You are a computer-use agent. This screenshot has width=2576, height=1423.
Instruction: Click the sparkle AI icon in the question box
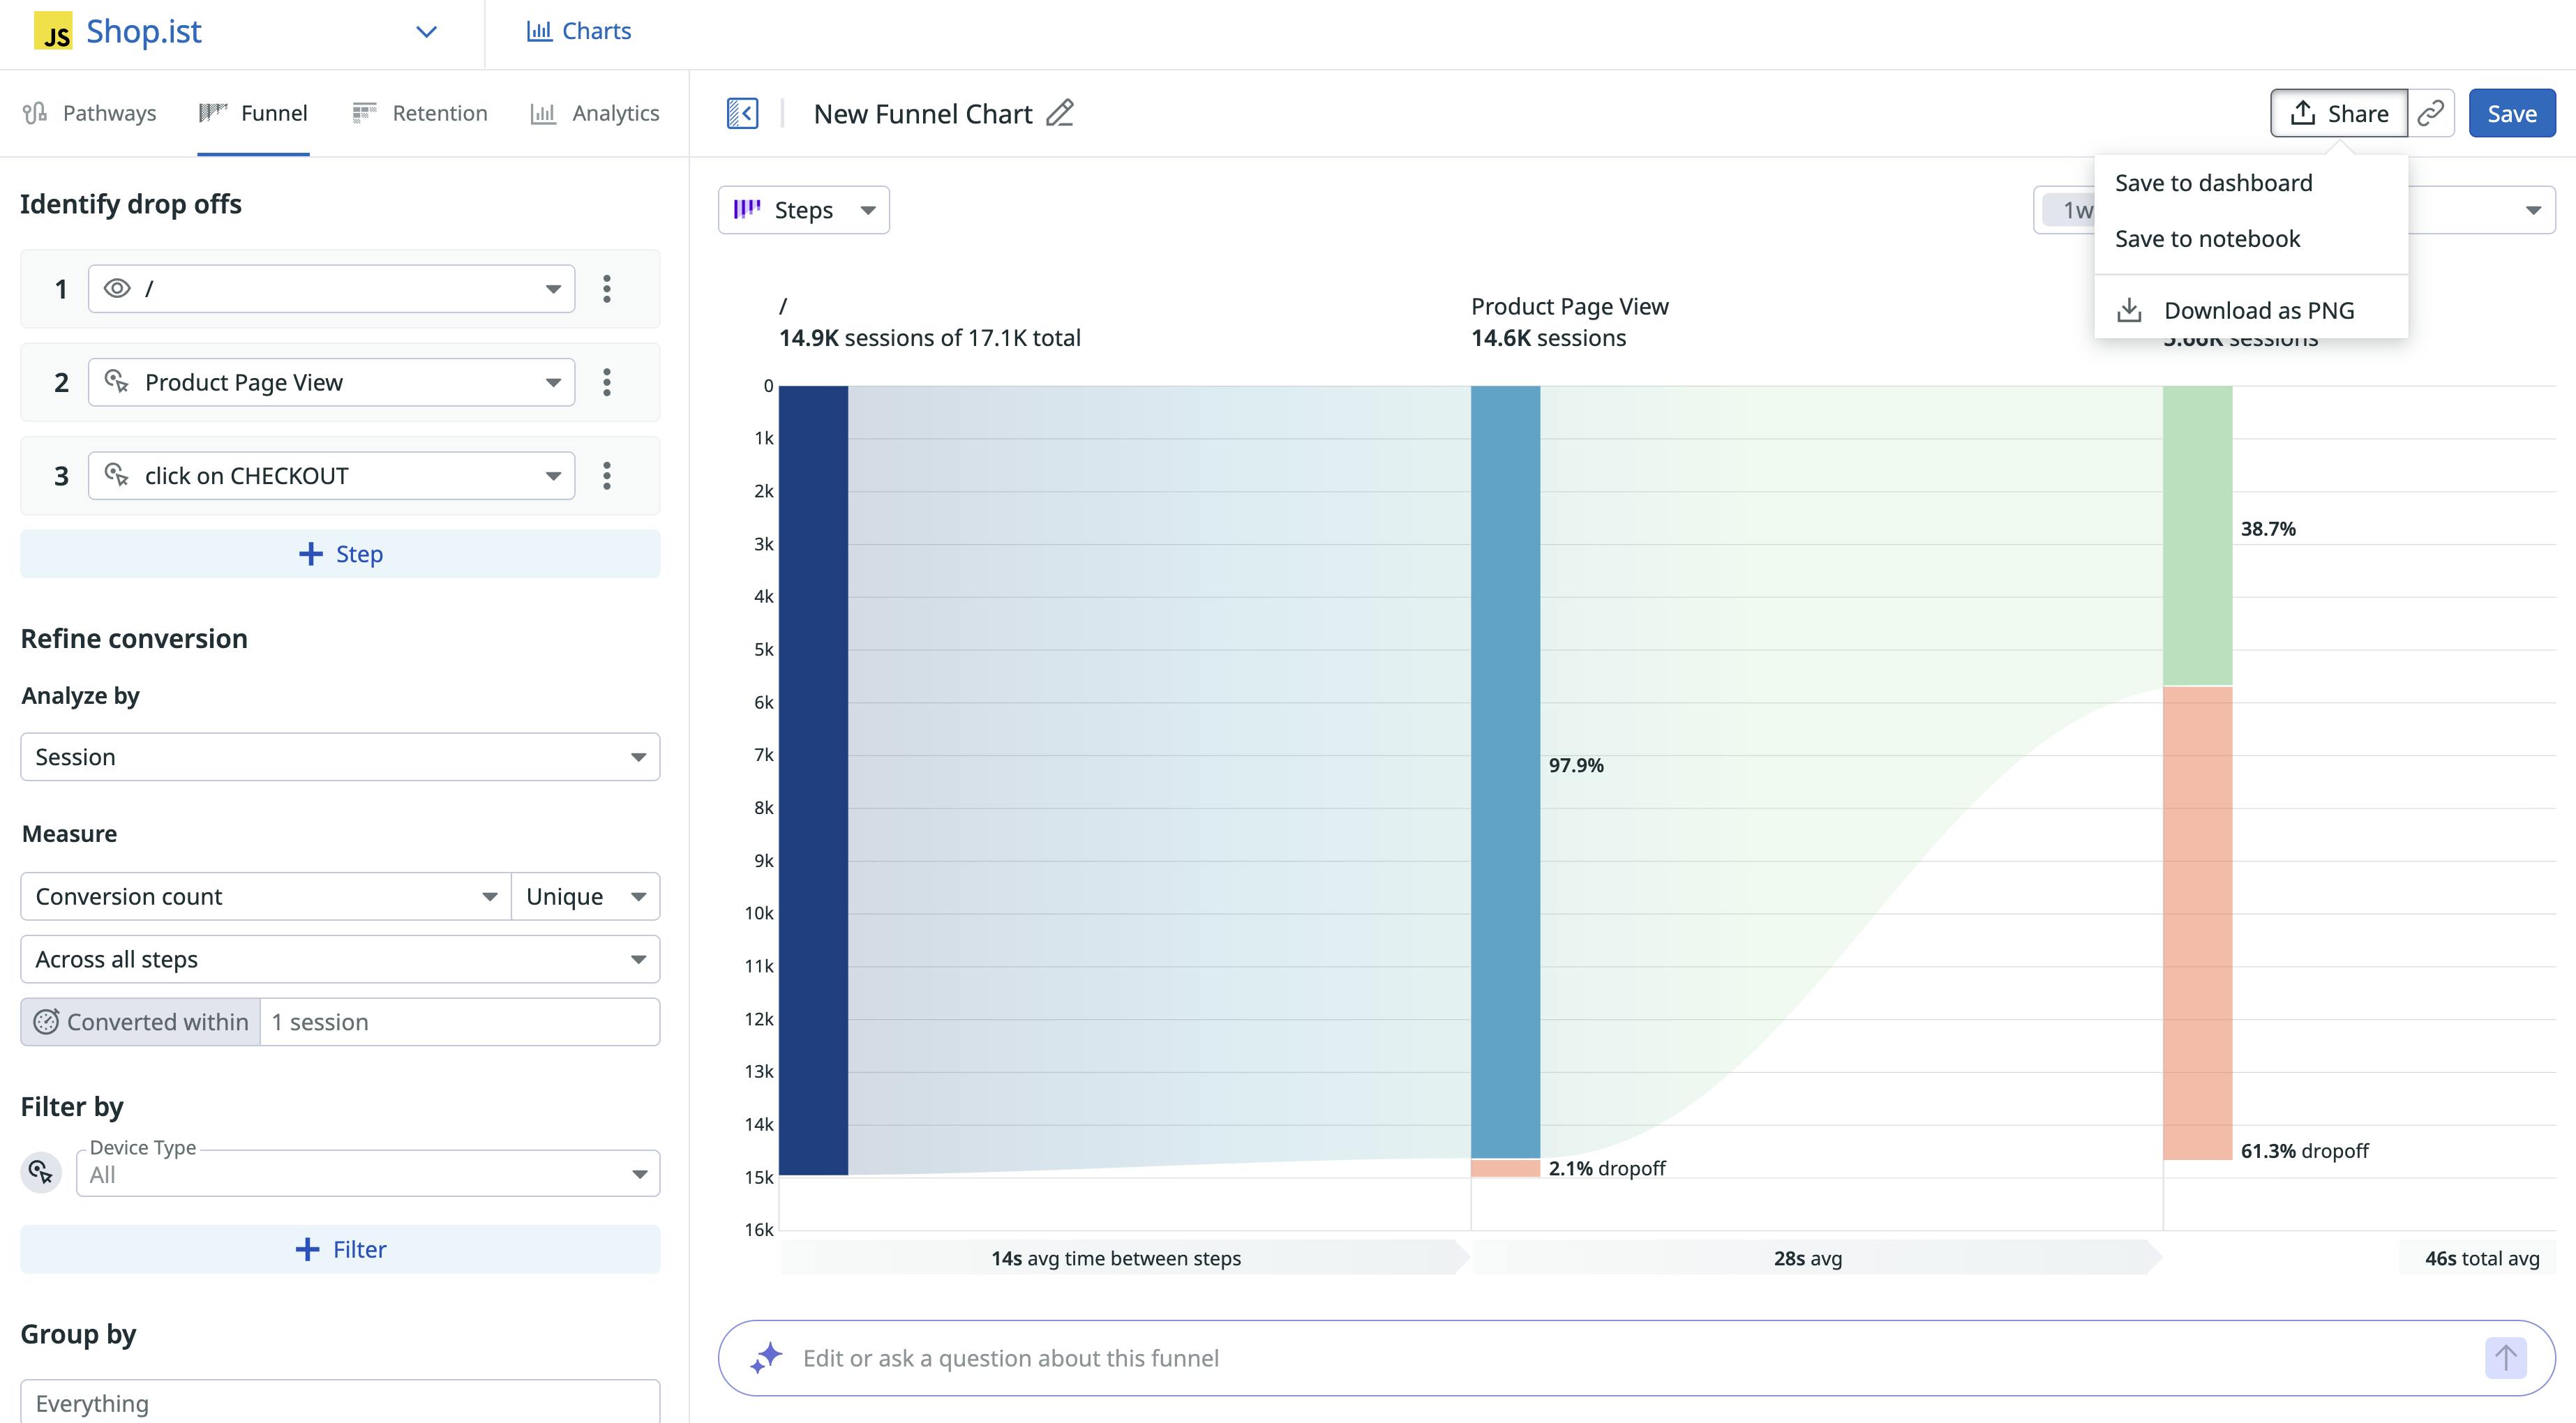point(767,1357)
